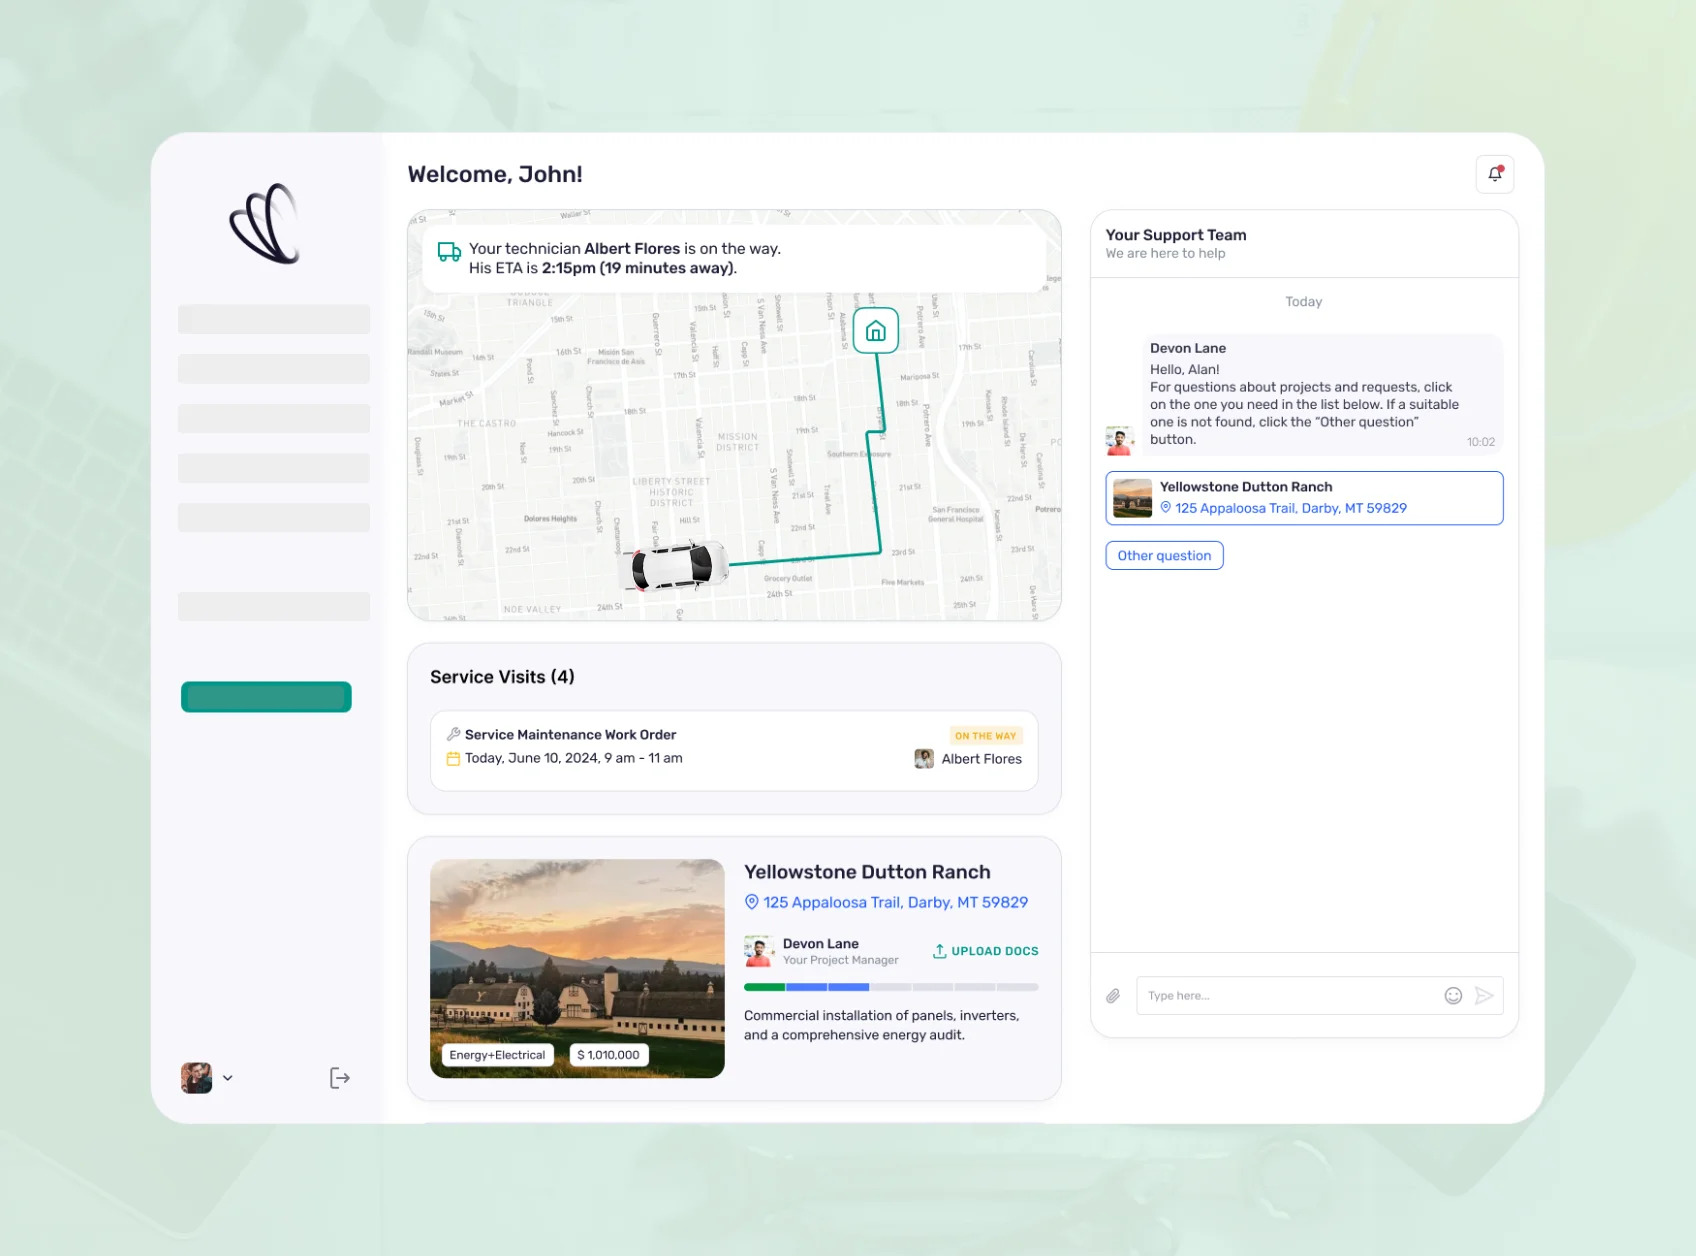Click the green highlighted sidebar item
This screenshot has width=1696, height=1256.
point(266,697)
